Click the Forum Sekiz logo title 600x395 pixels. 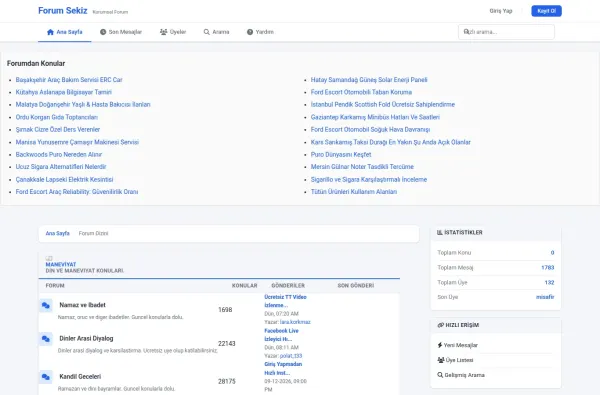coord(63,11)
